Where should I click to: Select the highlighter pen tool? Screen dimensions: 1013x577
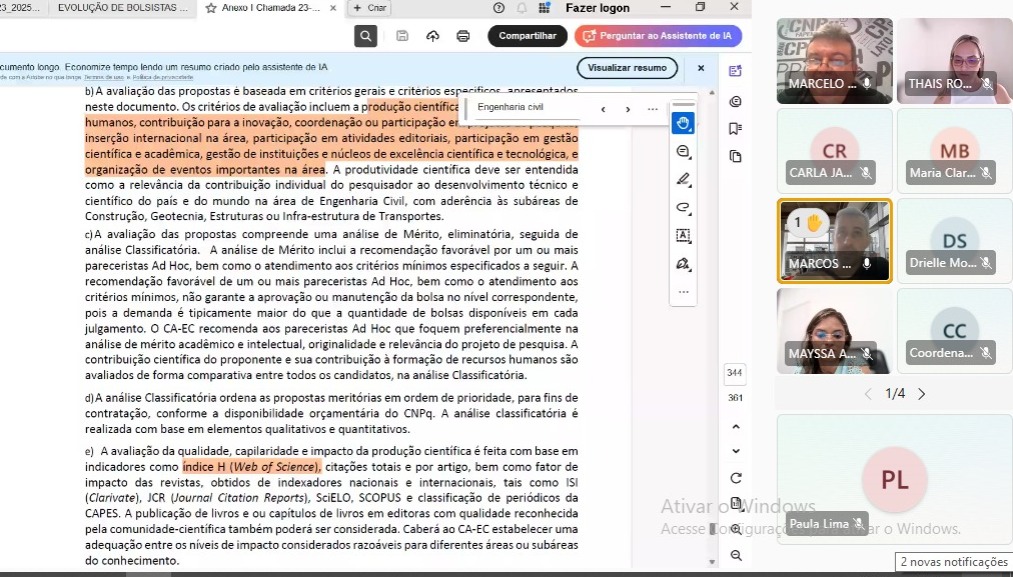coord(683,180)
